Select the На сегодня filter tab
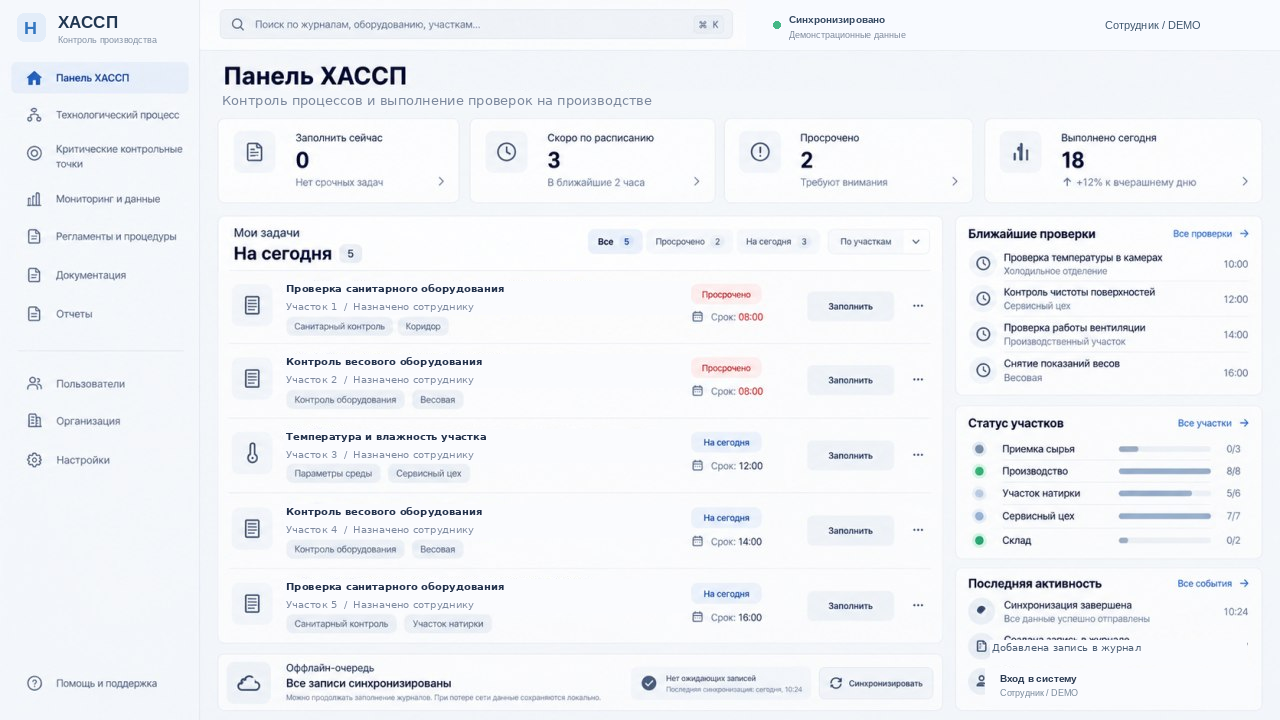The height and width of the screenshot is (720, 1280). tap(778, 242)
